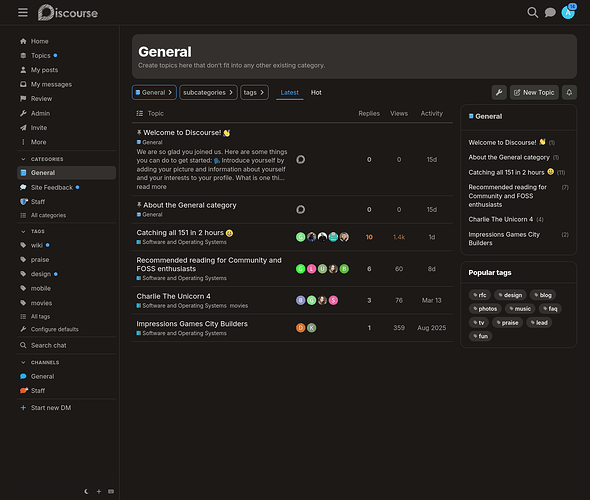
Task: Click the fun popular tag
Action: coord(481,336)
